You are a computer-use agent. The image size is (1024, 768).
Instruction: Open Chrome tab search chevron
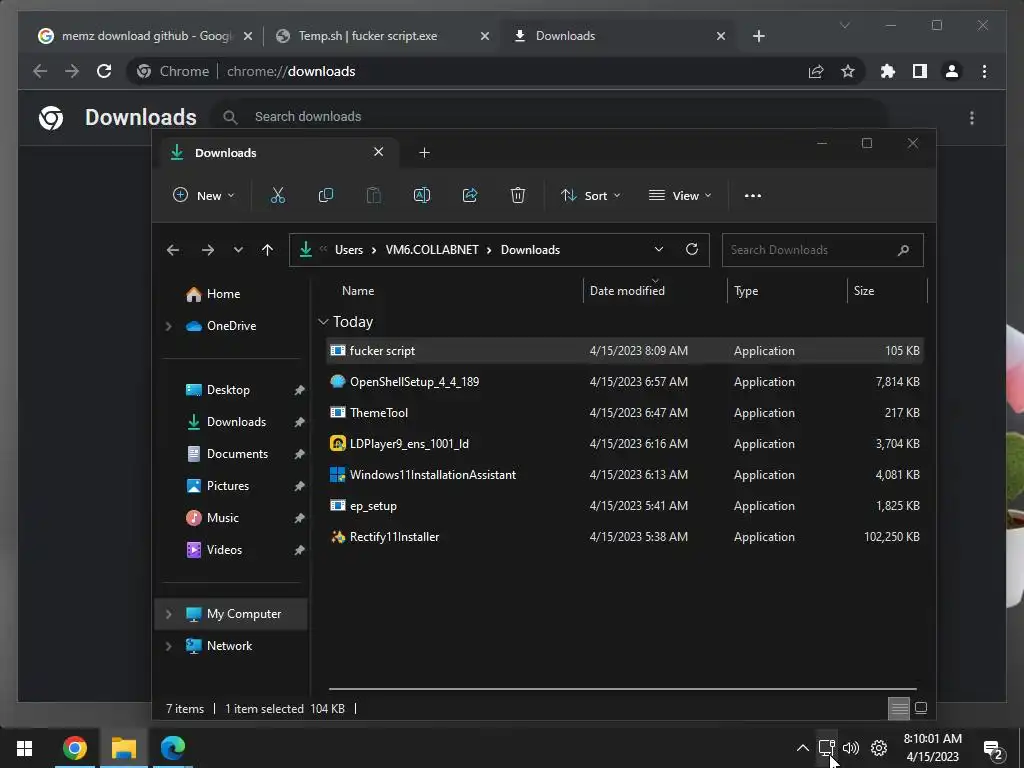(844, 25)
